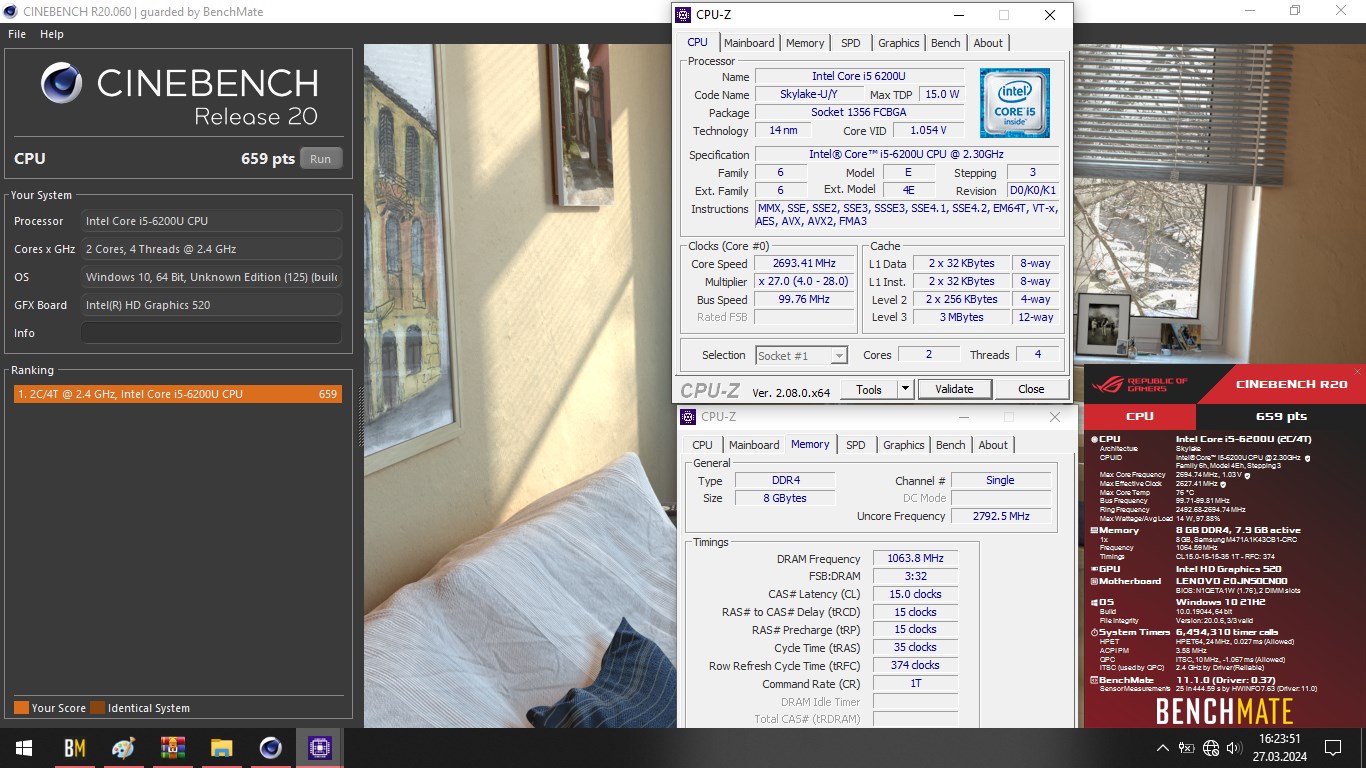Click the Close button in CPU-Z
Viewport: 1366px width, 768px height.
coord(1031,389)
